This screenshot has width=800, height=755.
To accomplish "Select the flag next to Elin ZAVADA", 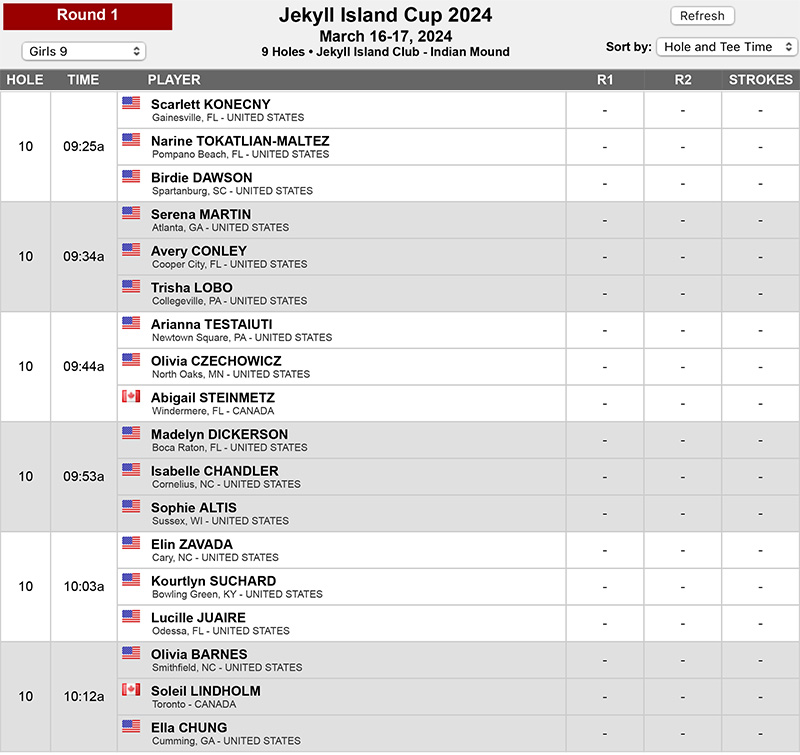I will [x=131, y=543].
